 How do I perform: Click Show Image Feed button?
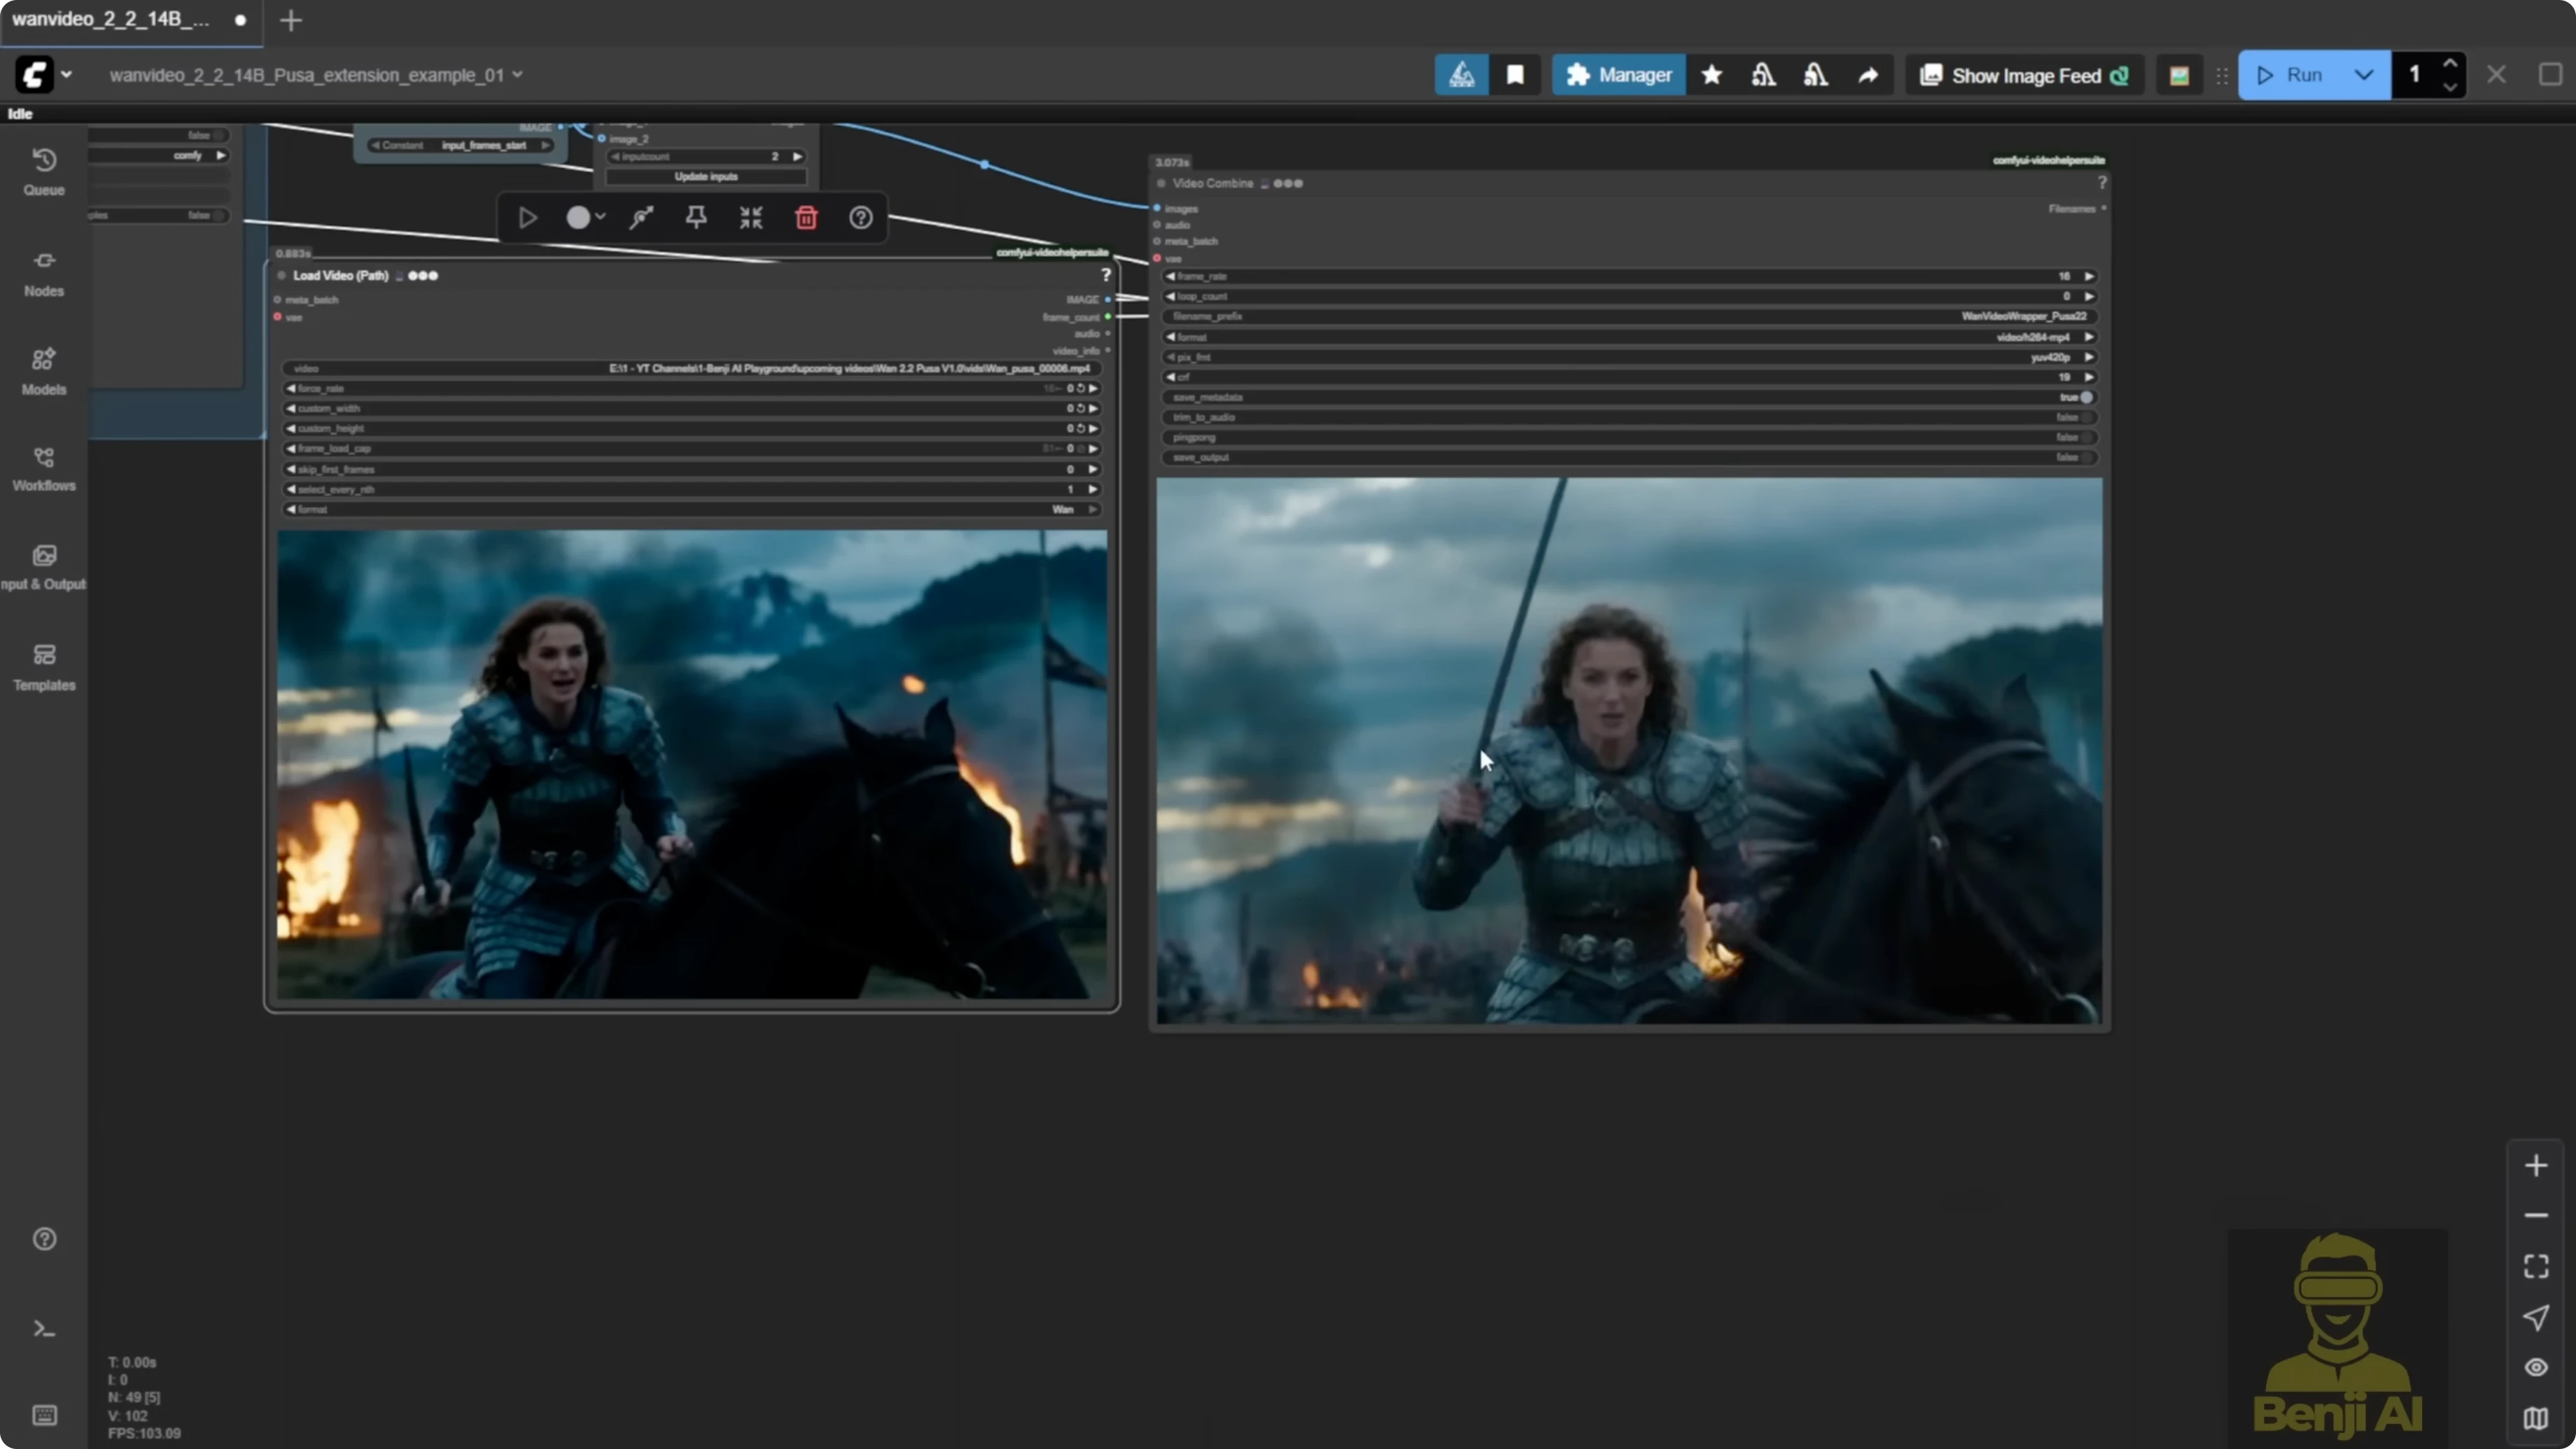[x=2025, y=75]
